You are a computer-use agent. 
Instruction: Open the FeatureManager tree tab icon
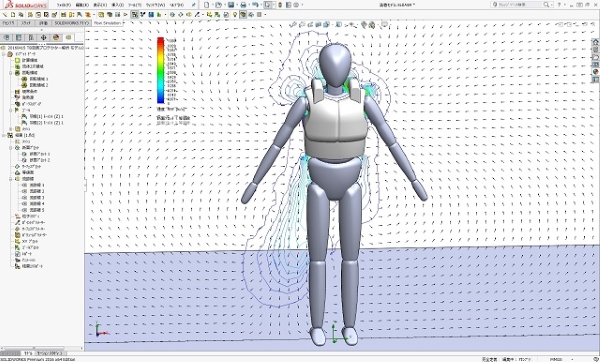point(7,38)
